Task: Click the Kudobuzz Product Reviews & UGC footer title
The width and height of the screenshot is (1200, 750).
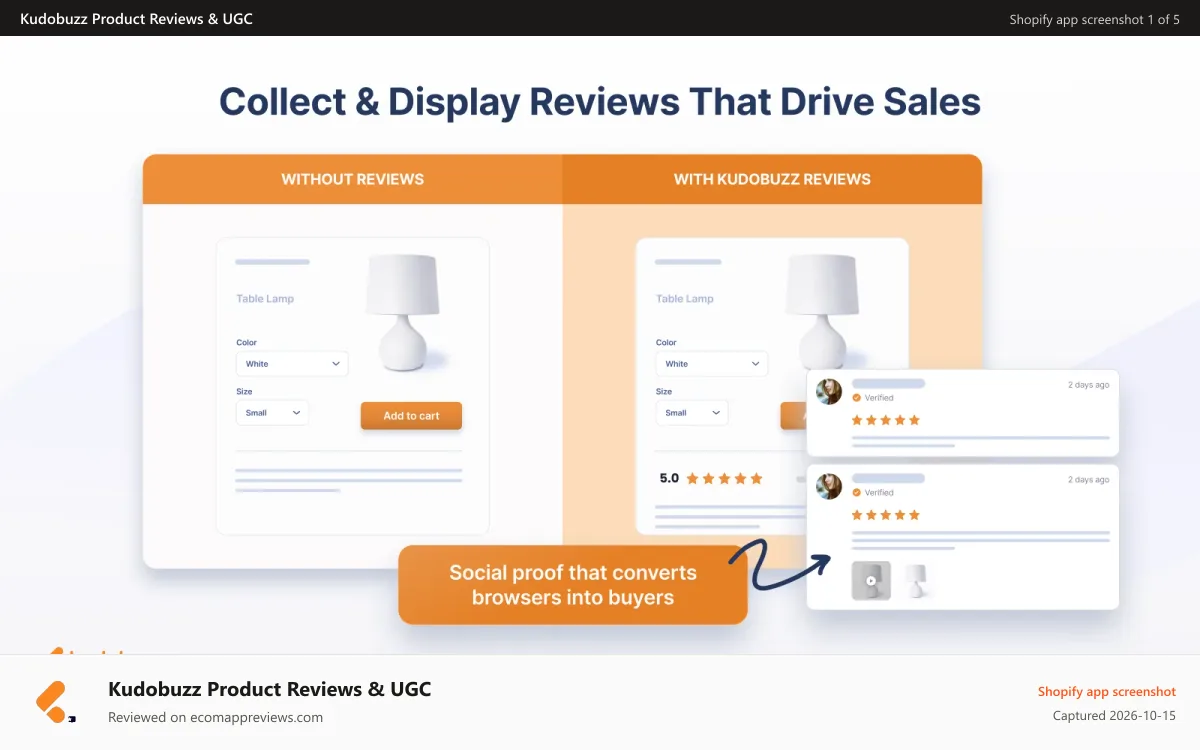Action: pyautogui.click(x=269, y=689)
